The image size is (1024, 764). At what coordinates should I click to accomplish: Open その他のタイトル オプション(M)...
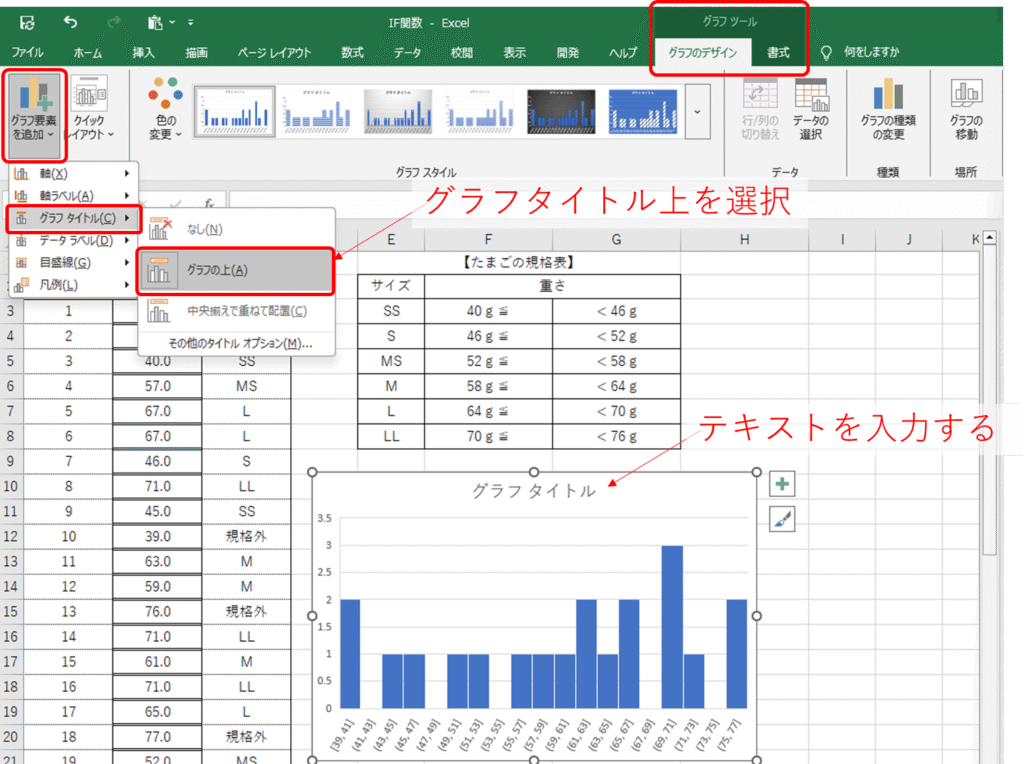point(235,343)
